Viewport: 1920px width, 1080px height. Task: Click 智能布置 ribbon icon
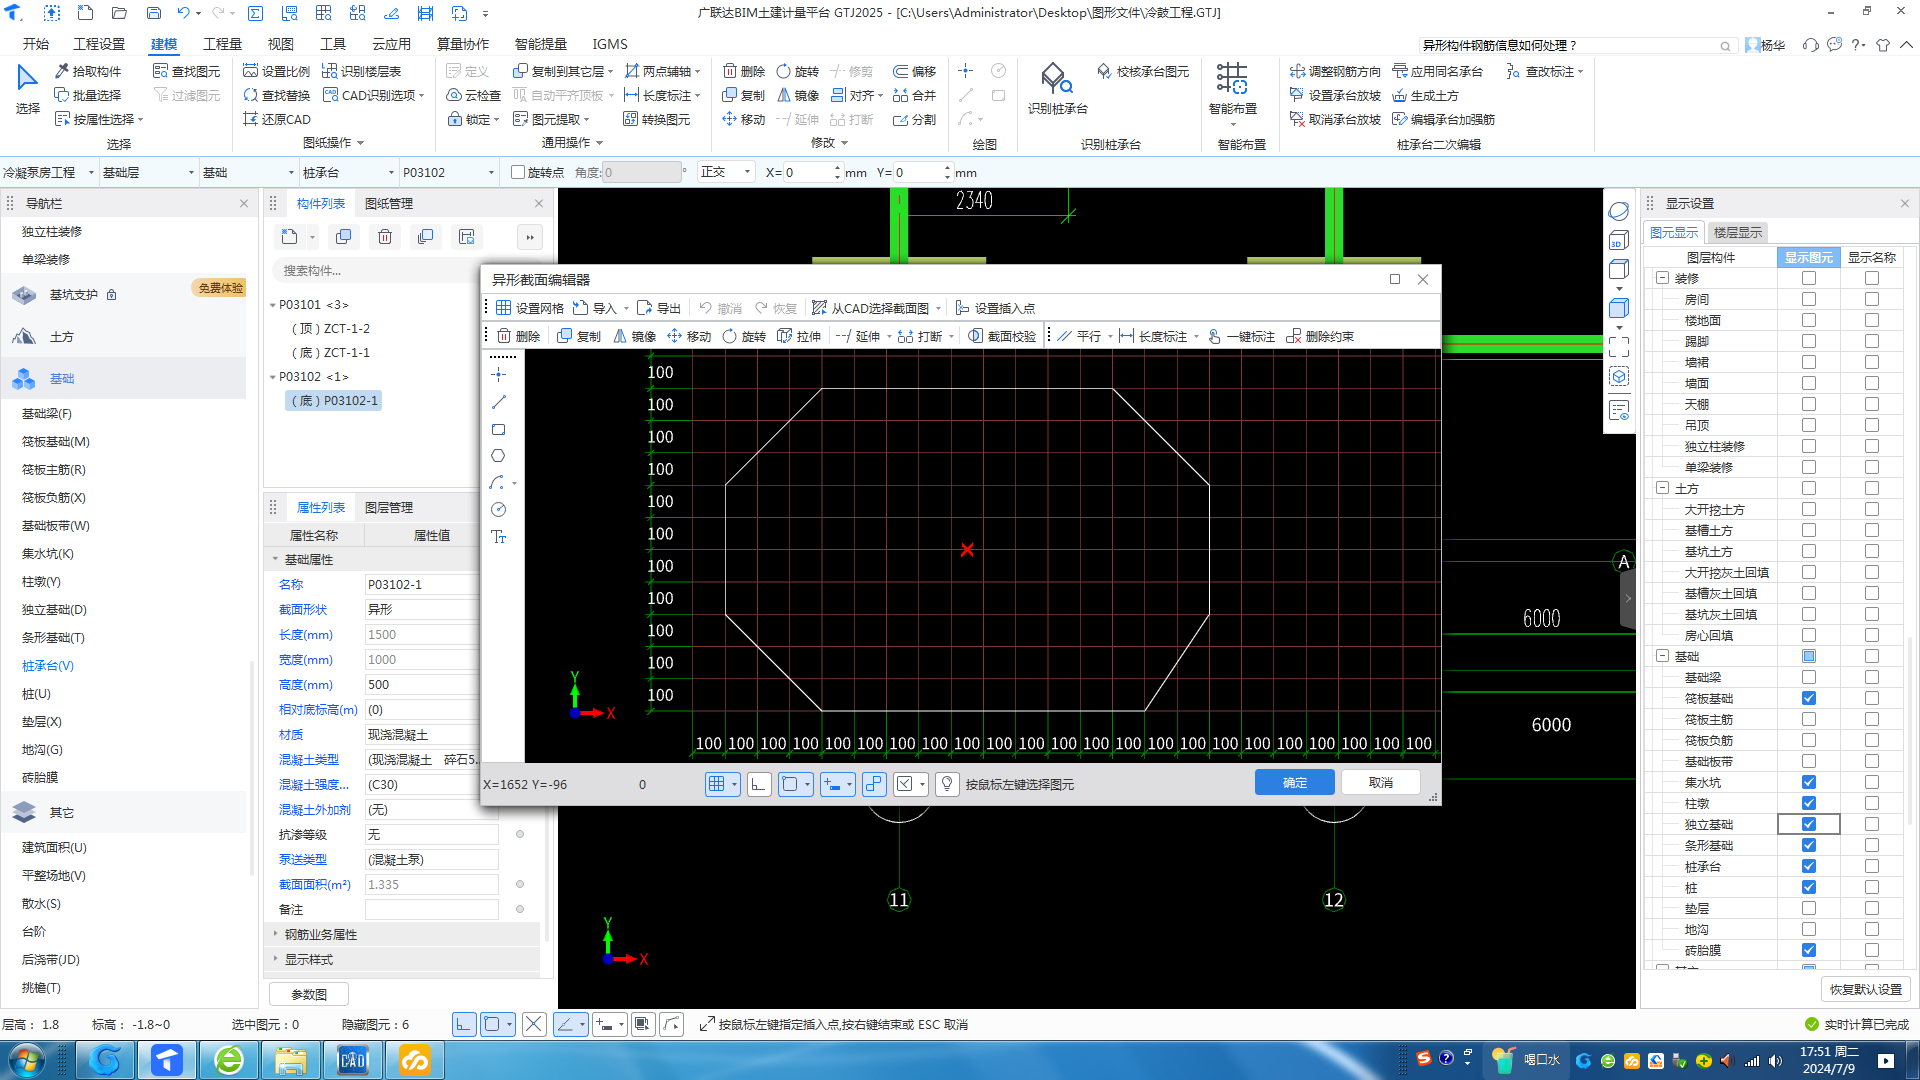(1232, 88)
